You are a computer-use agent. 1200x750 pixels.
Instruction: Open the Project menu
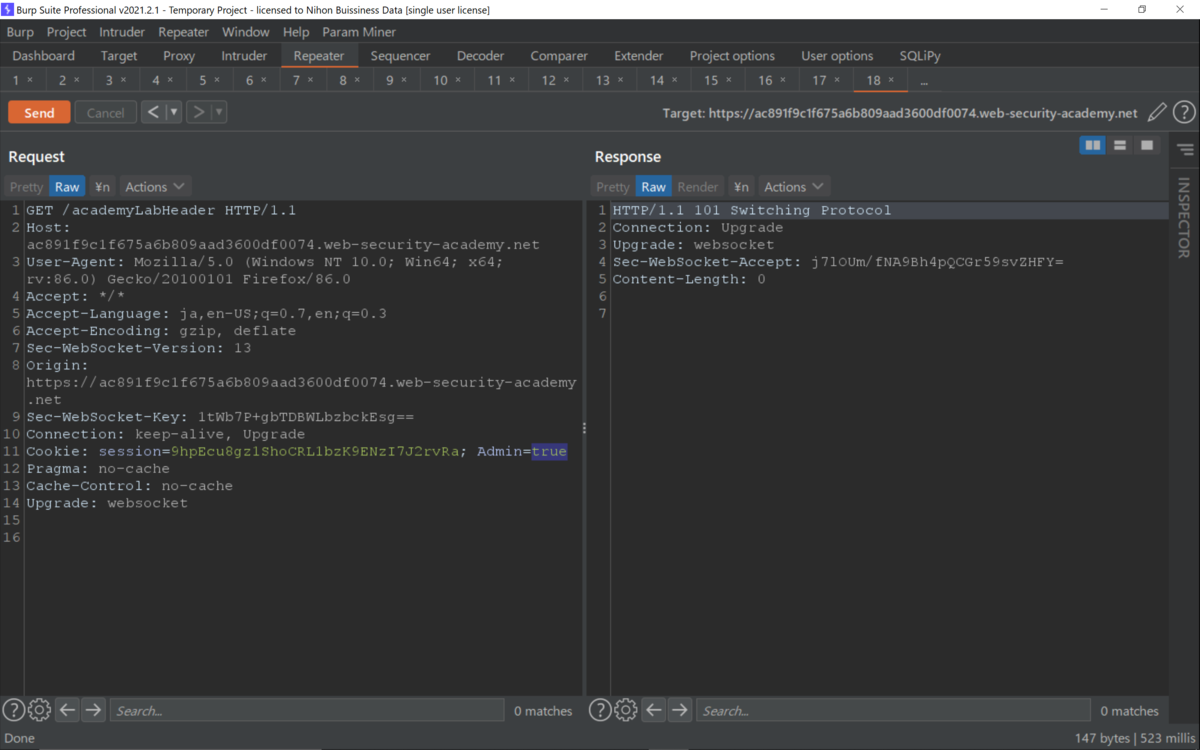tap(67, 32)
